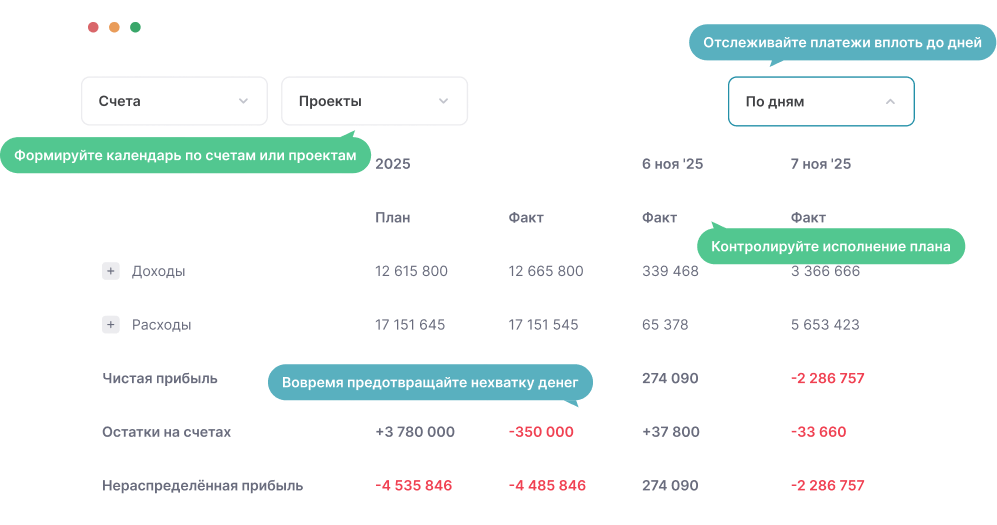Click the Счета dropdown chevron arrow

pos(243,101)
